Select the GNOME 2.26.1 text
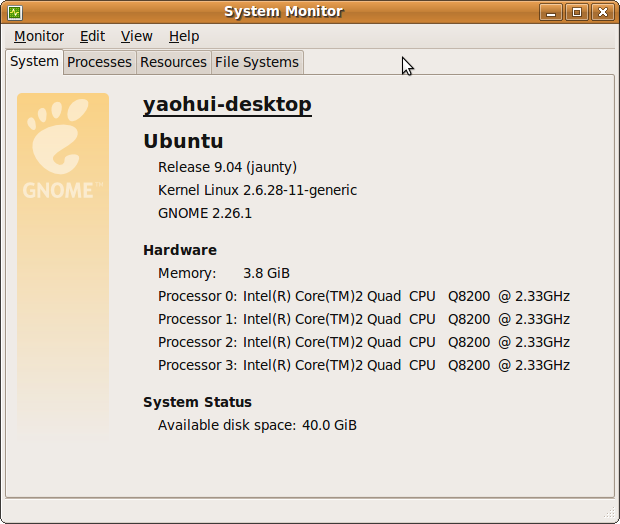 point(205,213)
